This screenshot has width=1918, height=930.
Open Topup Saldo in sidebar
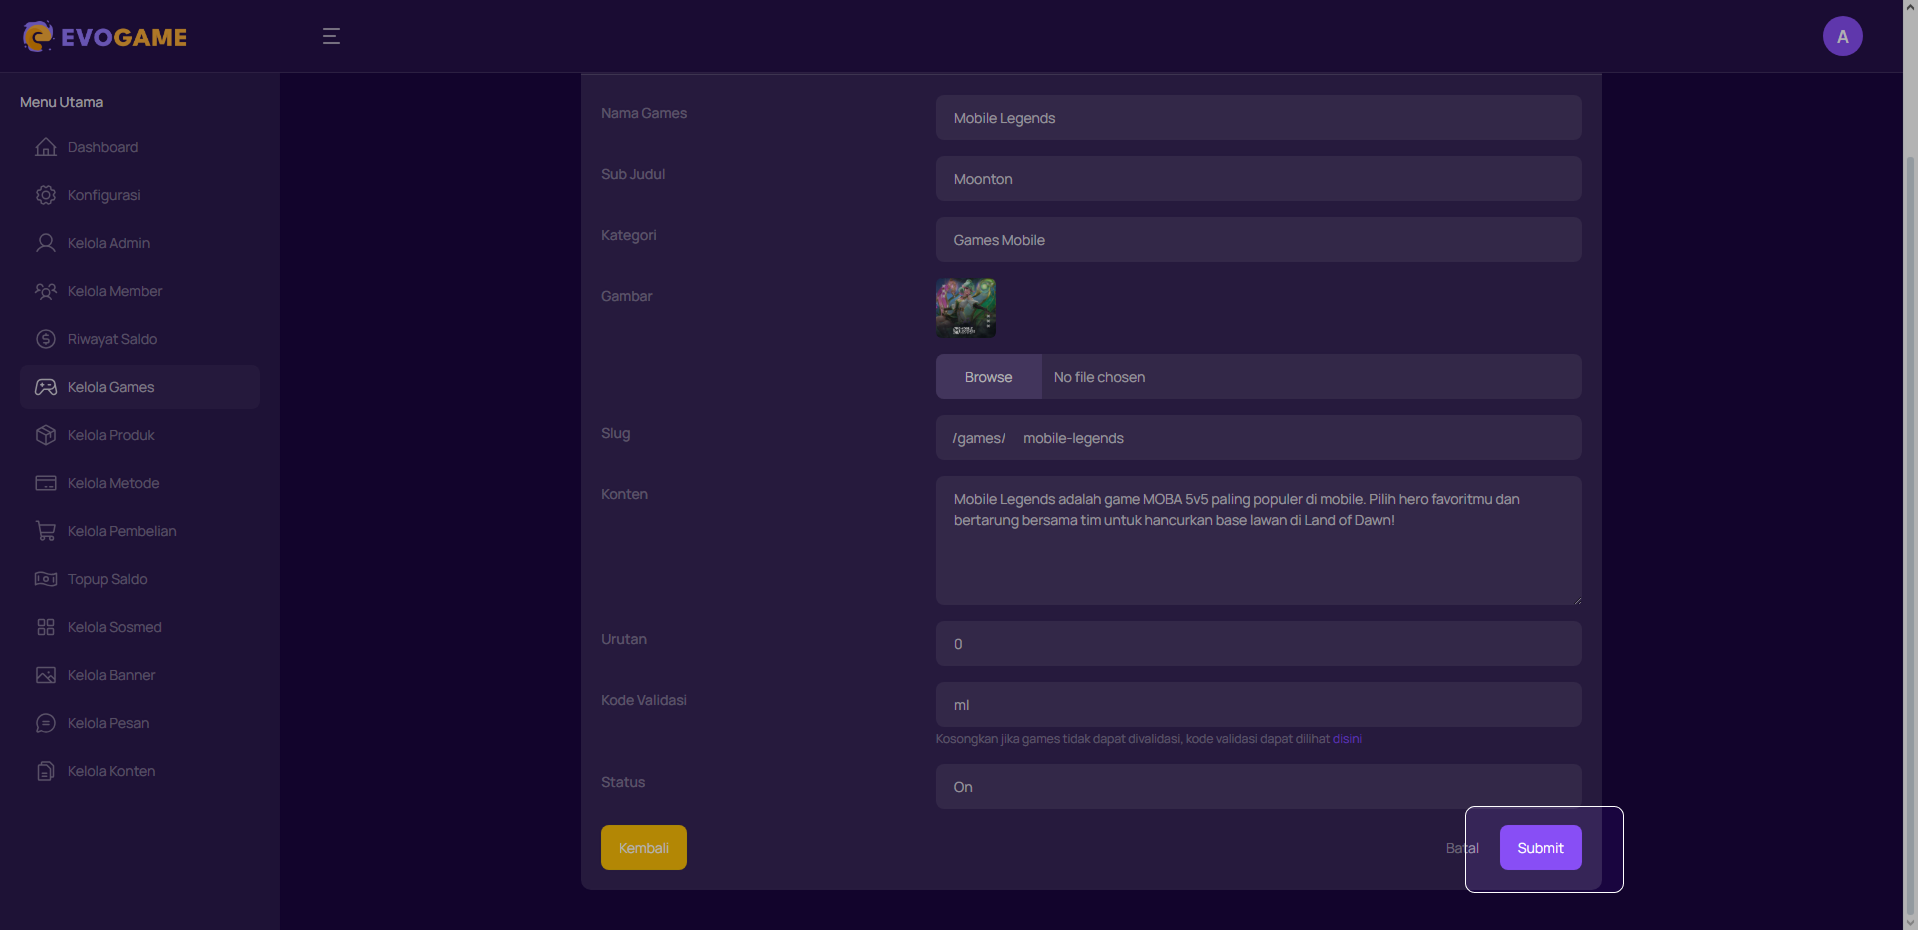pyautogui.click(x=140, y=579)
